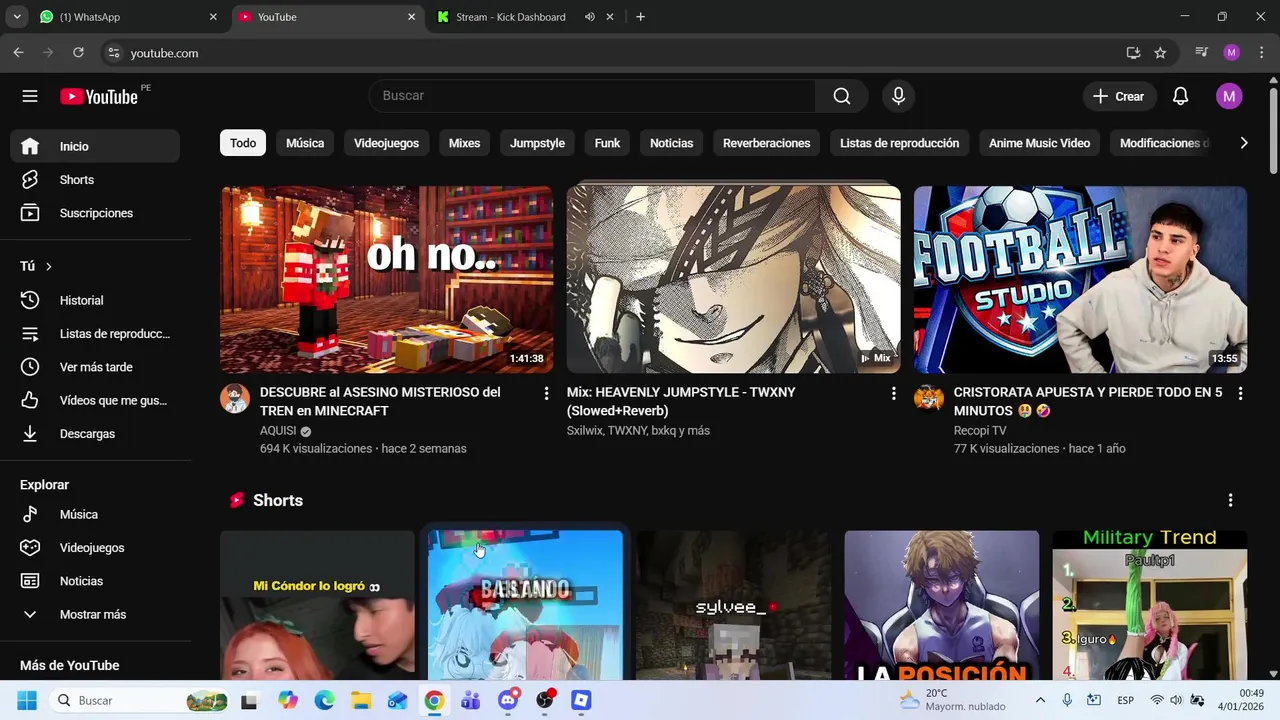This screenshot has height=720, width=1280.
Task: Open the Windows Start menu
Action: pos(27,700)
